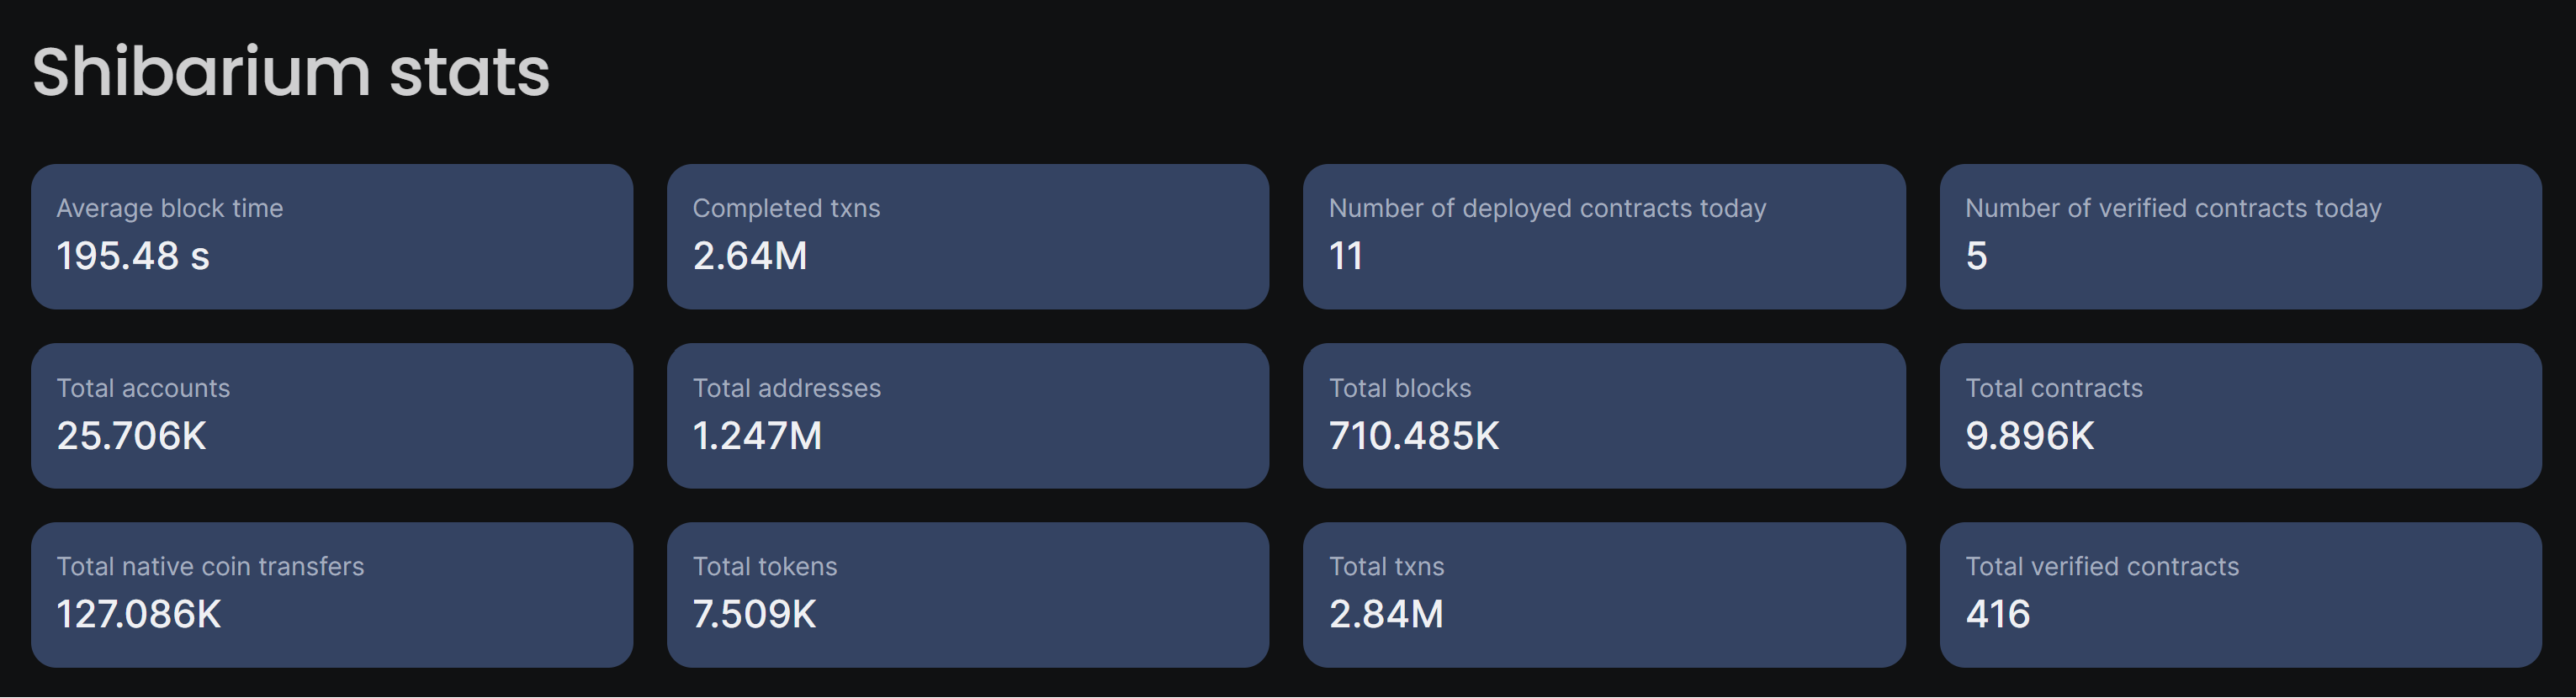Click the '5' verified contracts today value
This screenshot has height=698, width=2576.
(x=1977, y=256)
